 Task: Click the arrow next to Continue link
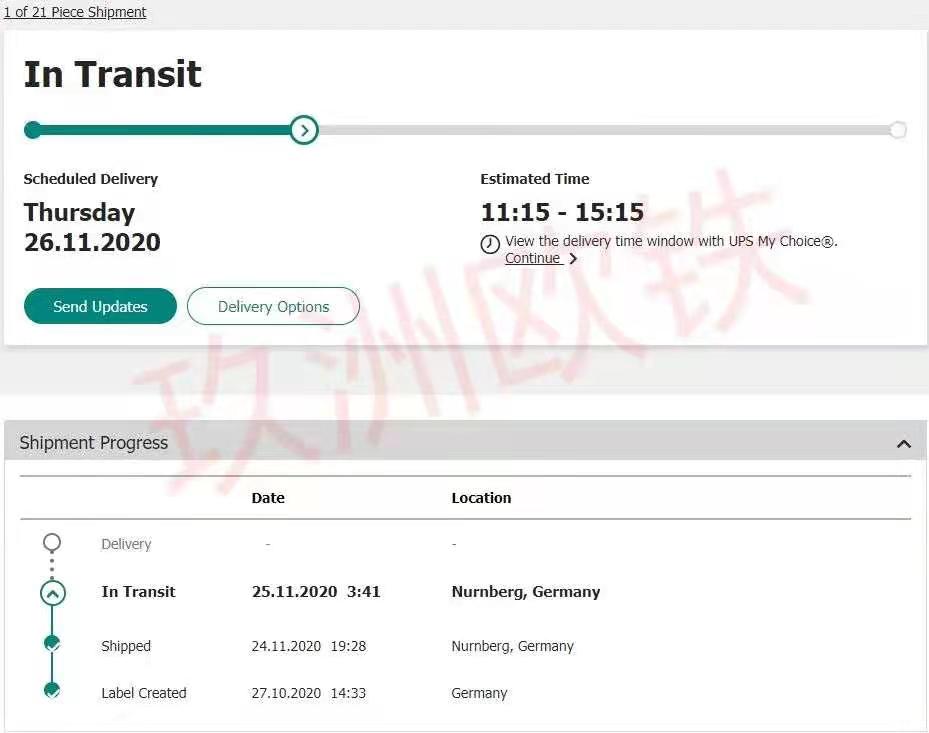click(573, 259)
